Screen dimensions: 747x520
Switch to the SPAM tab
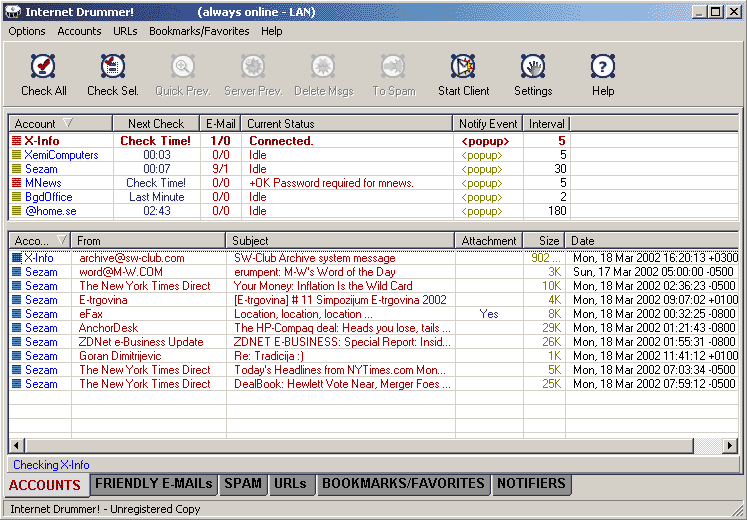click(x=243, y=484)
